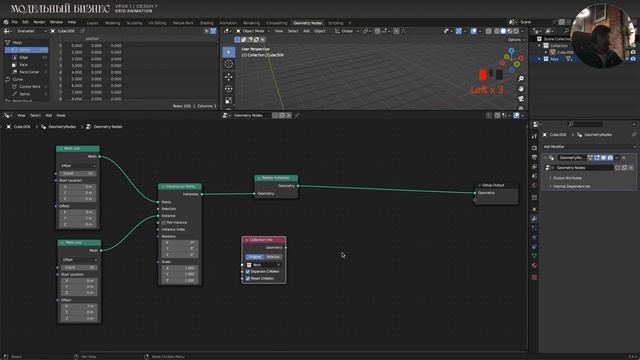Image resolution: width=640 pixels, height=360 pixels.
Task: Expand the Internal Dependencies panel
Action: click(x=571, y=186)
